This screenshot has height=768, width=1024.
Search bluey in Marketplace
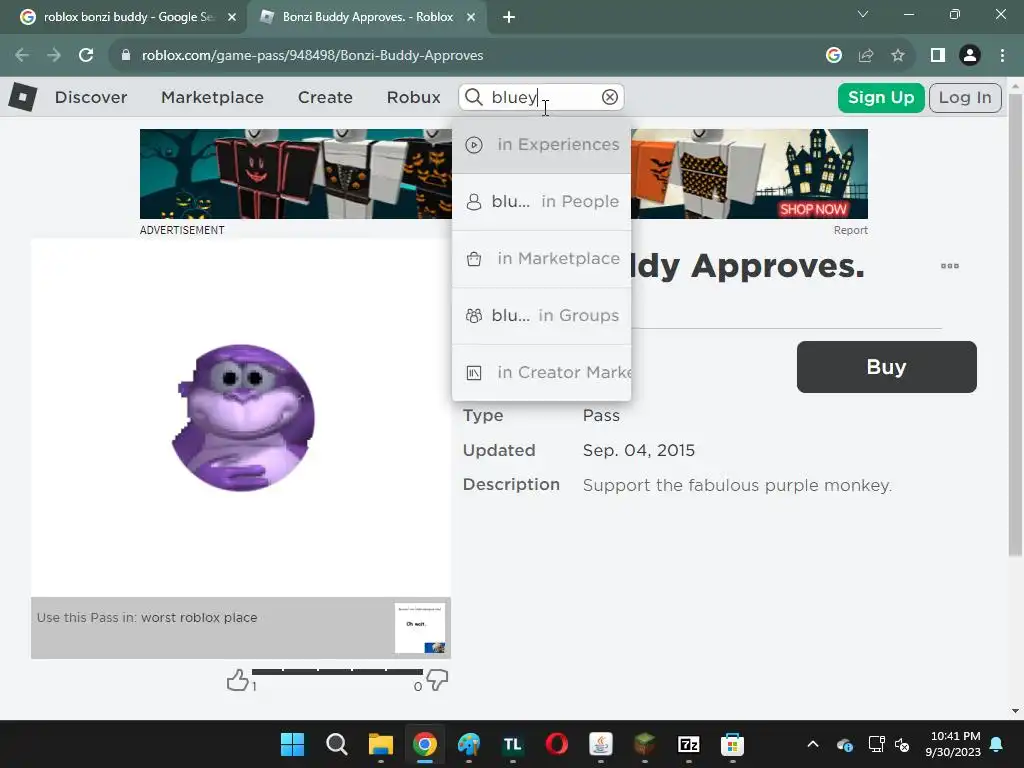pyautogui.click(x=541, y=259)
